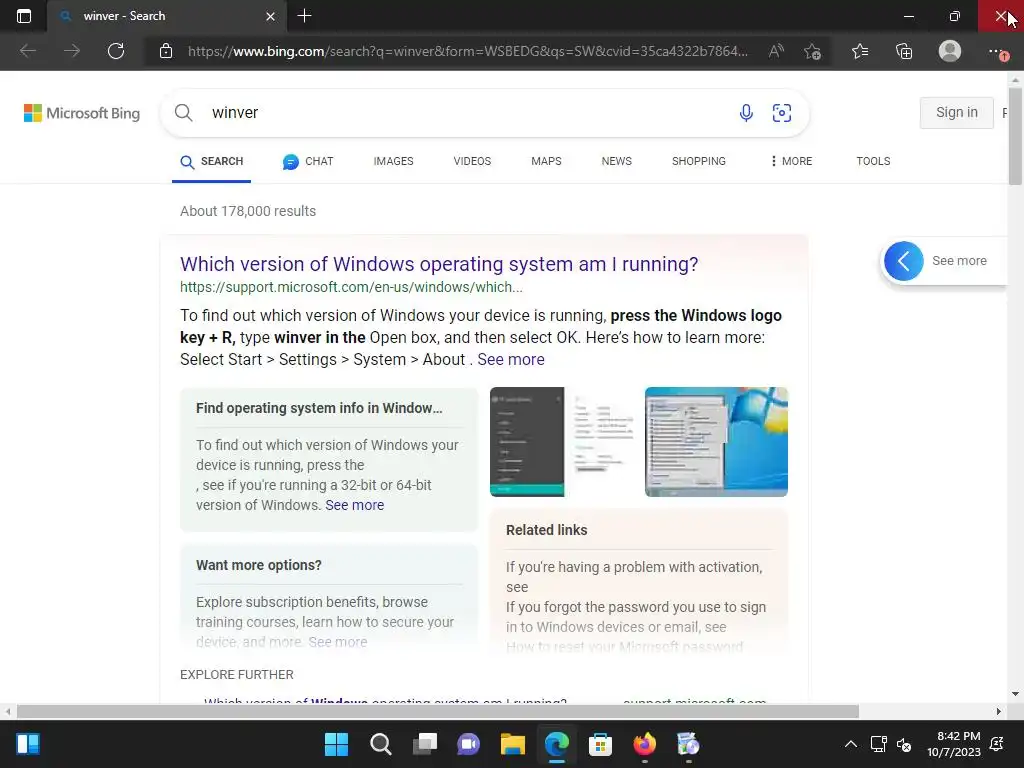Open Microsoft Store from the taskbar

600,744
